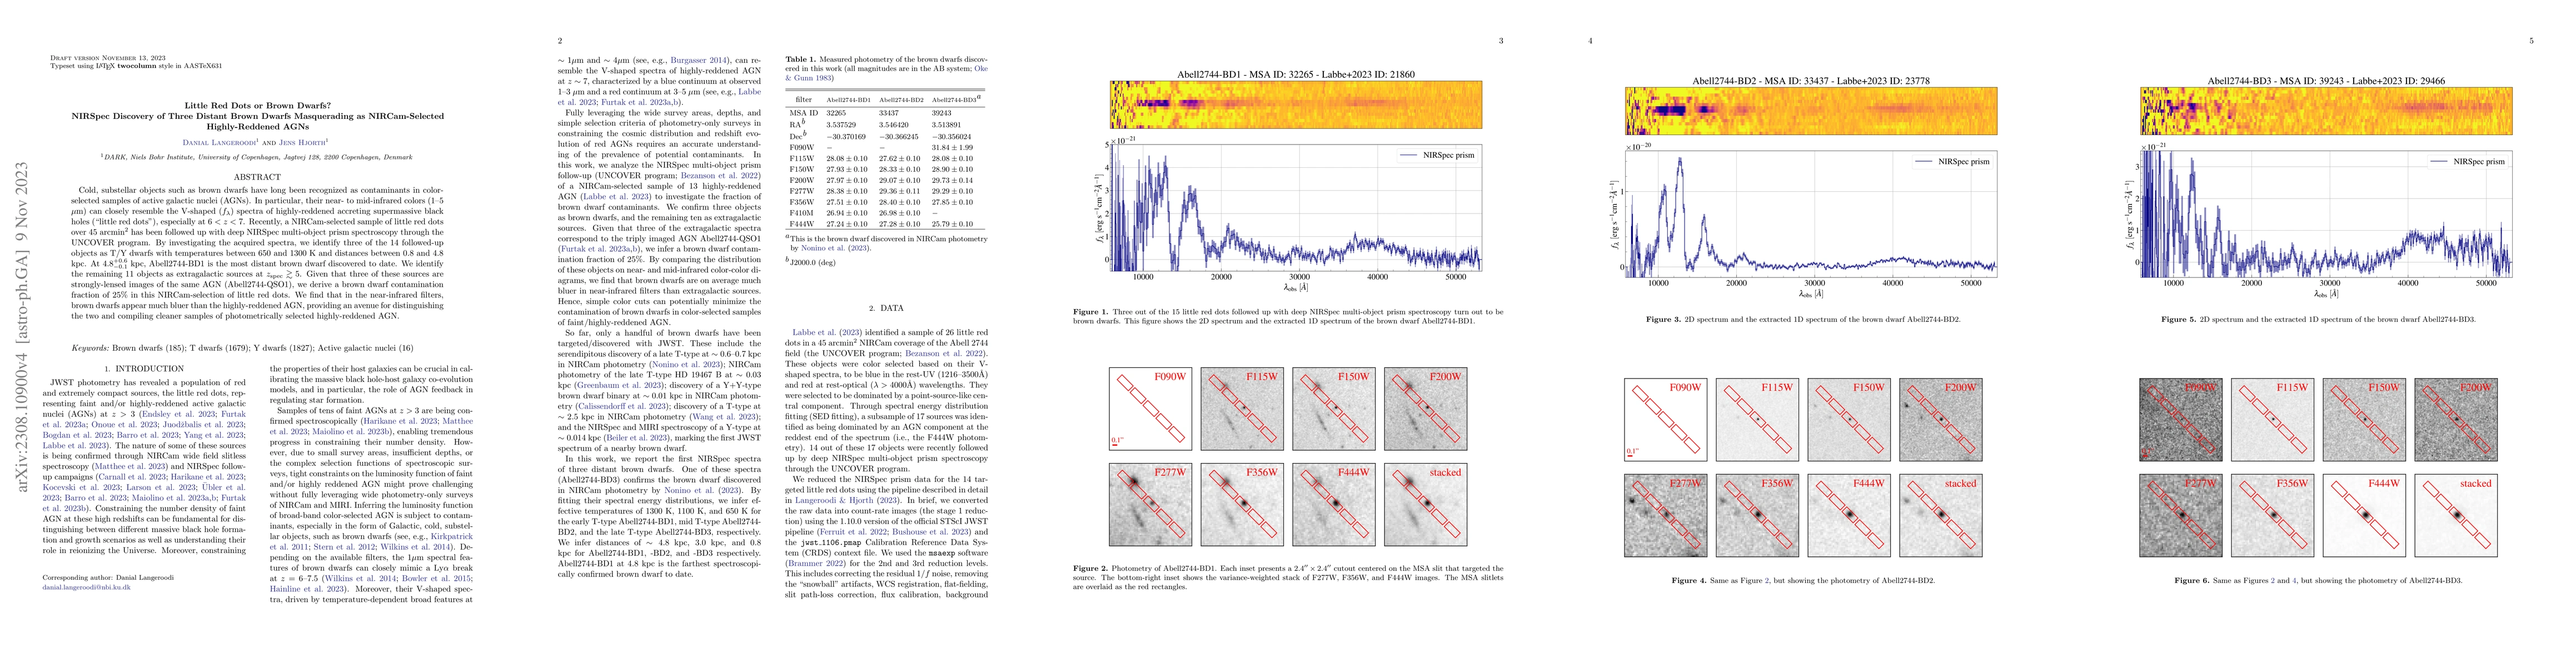This screenshot has width=2576, height=667.
Task: Click the ABSTRACT heading
Action: click(x=257, y=177)
